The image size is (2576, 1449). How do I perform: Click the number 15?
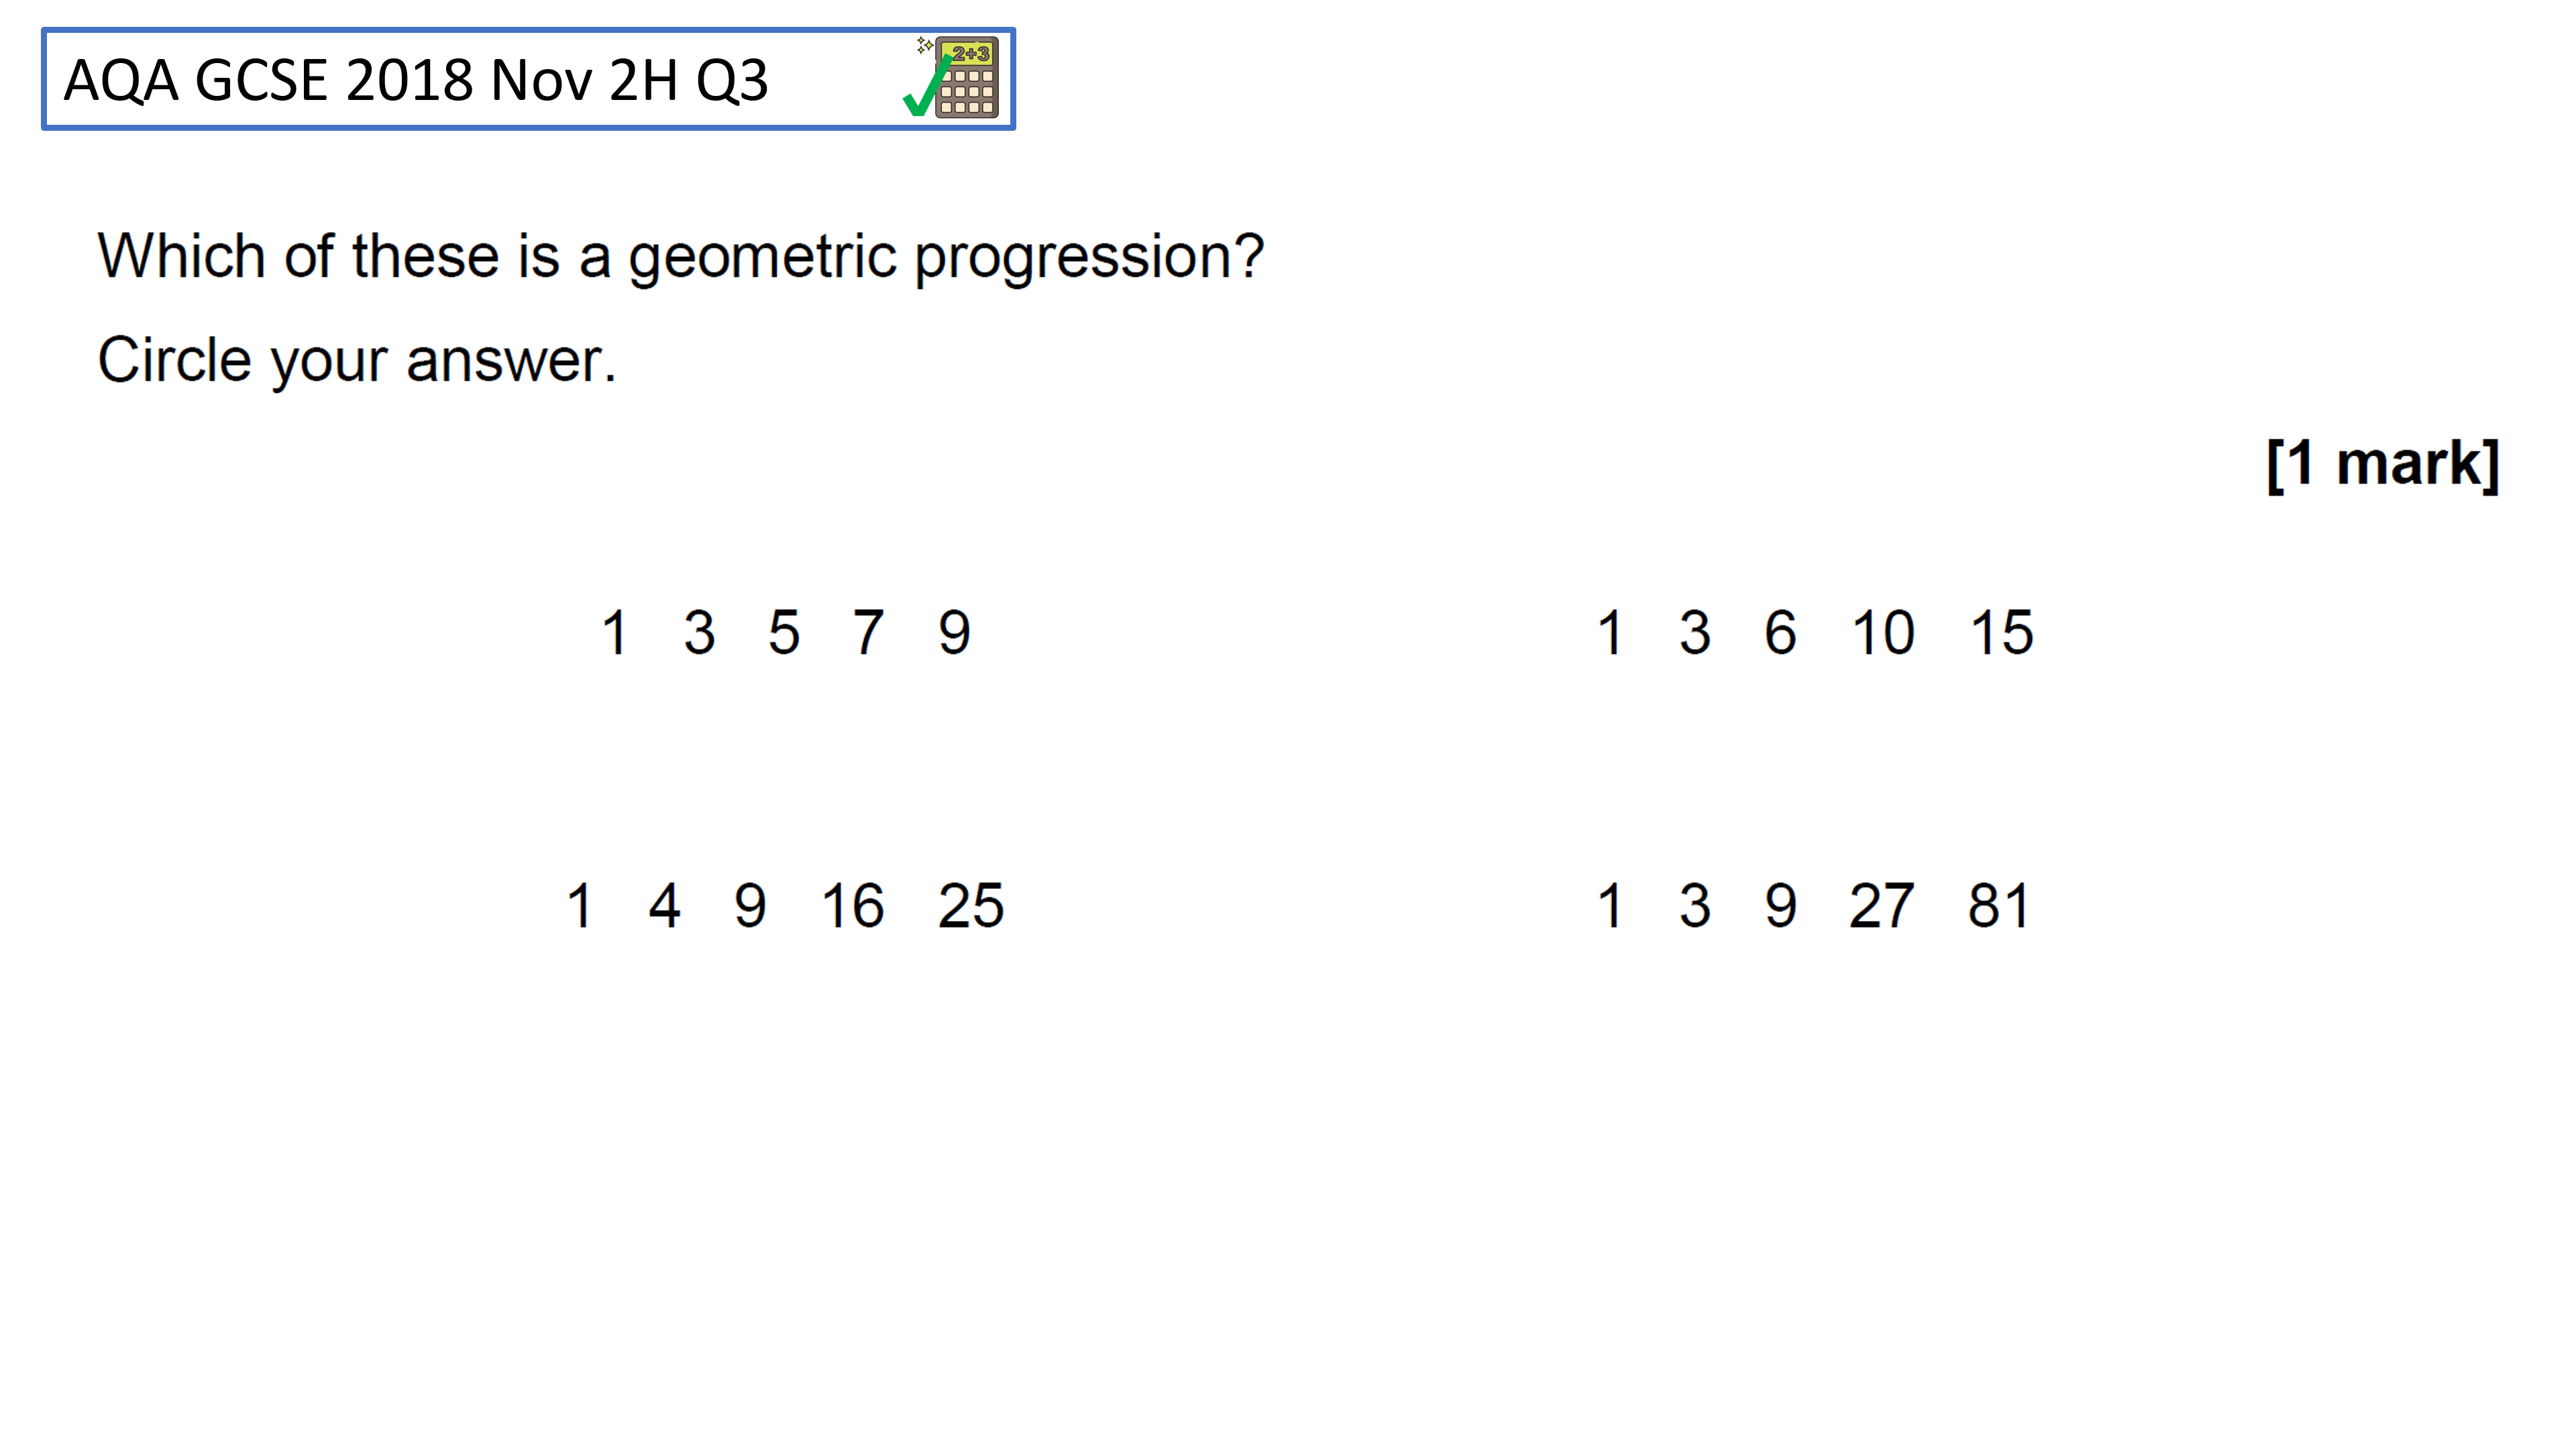tap(2002, 632)
